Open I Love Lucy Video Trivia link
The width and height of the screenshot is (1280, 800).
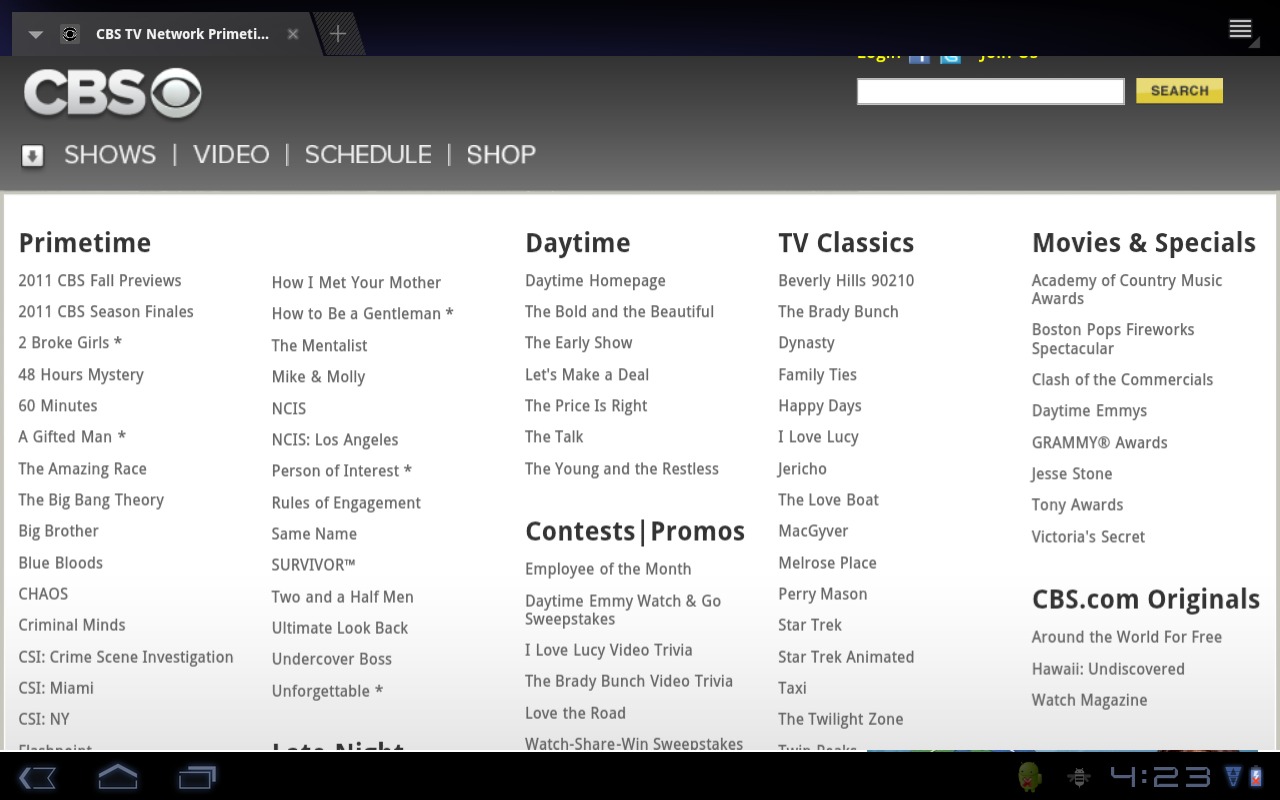point(609,650)
